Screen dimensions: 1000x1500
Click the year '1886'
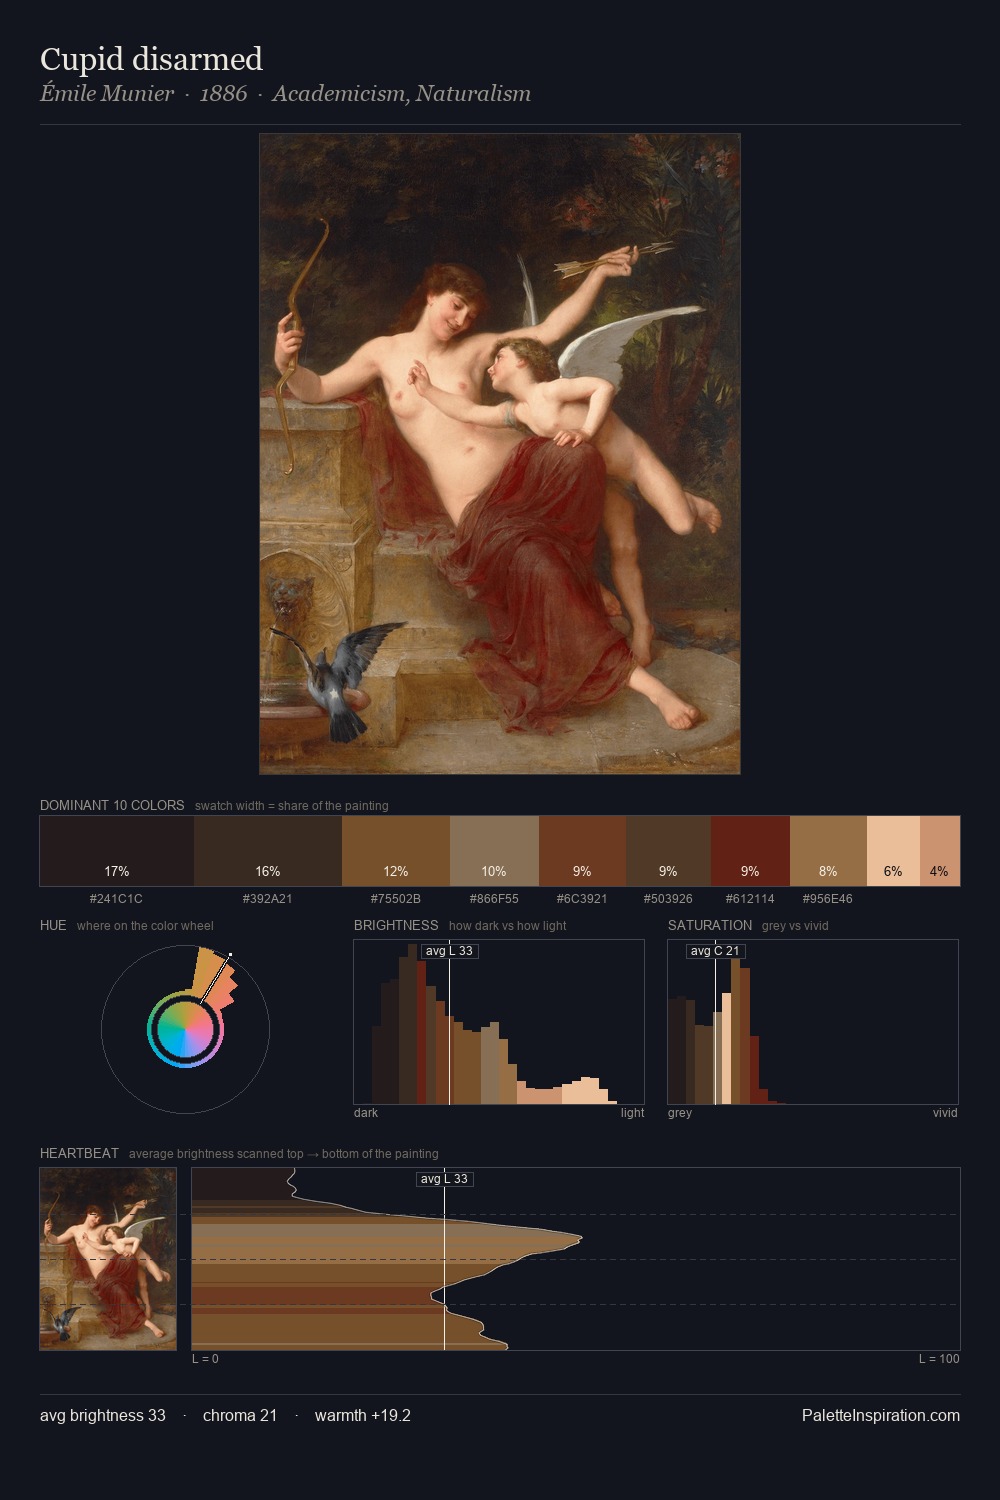[x=223, y=94]
